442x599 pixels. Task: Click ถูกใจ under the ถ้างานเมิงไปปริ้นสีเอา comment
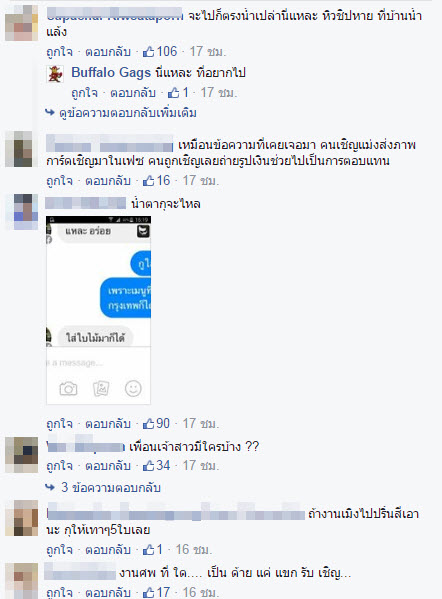[x=60, y=550]
